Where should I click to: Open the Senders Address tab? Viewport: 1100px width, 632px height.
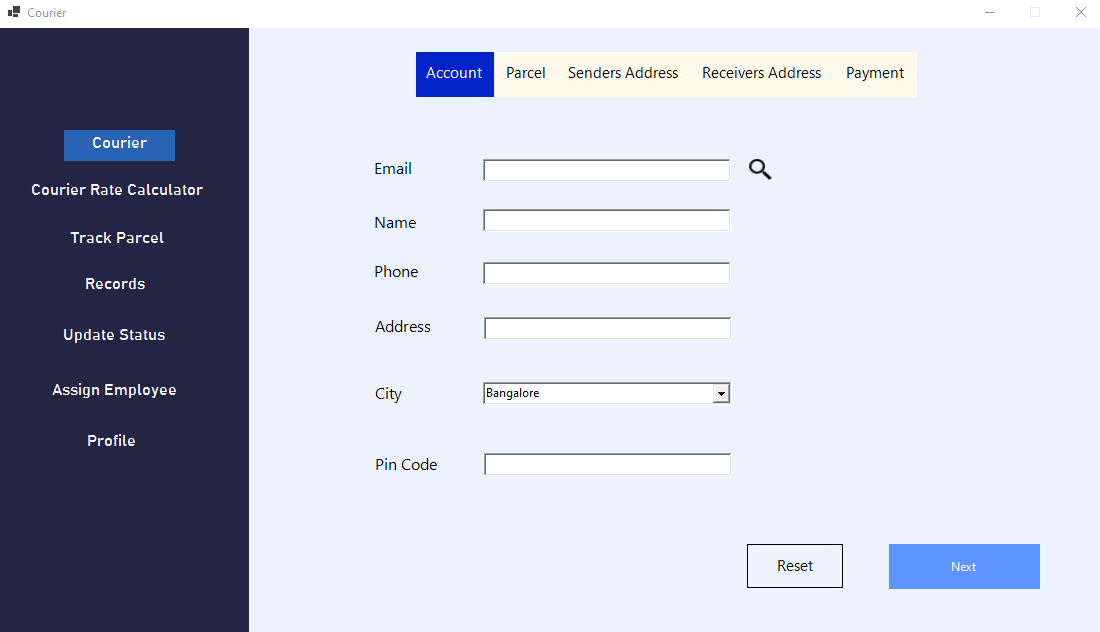point(622,73)
